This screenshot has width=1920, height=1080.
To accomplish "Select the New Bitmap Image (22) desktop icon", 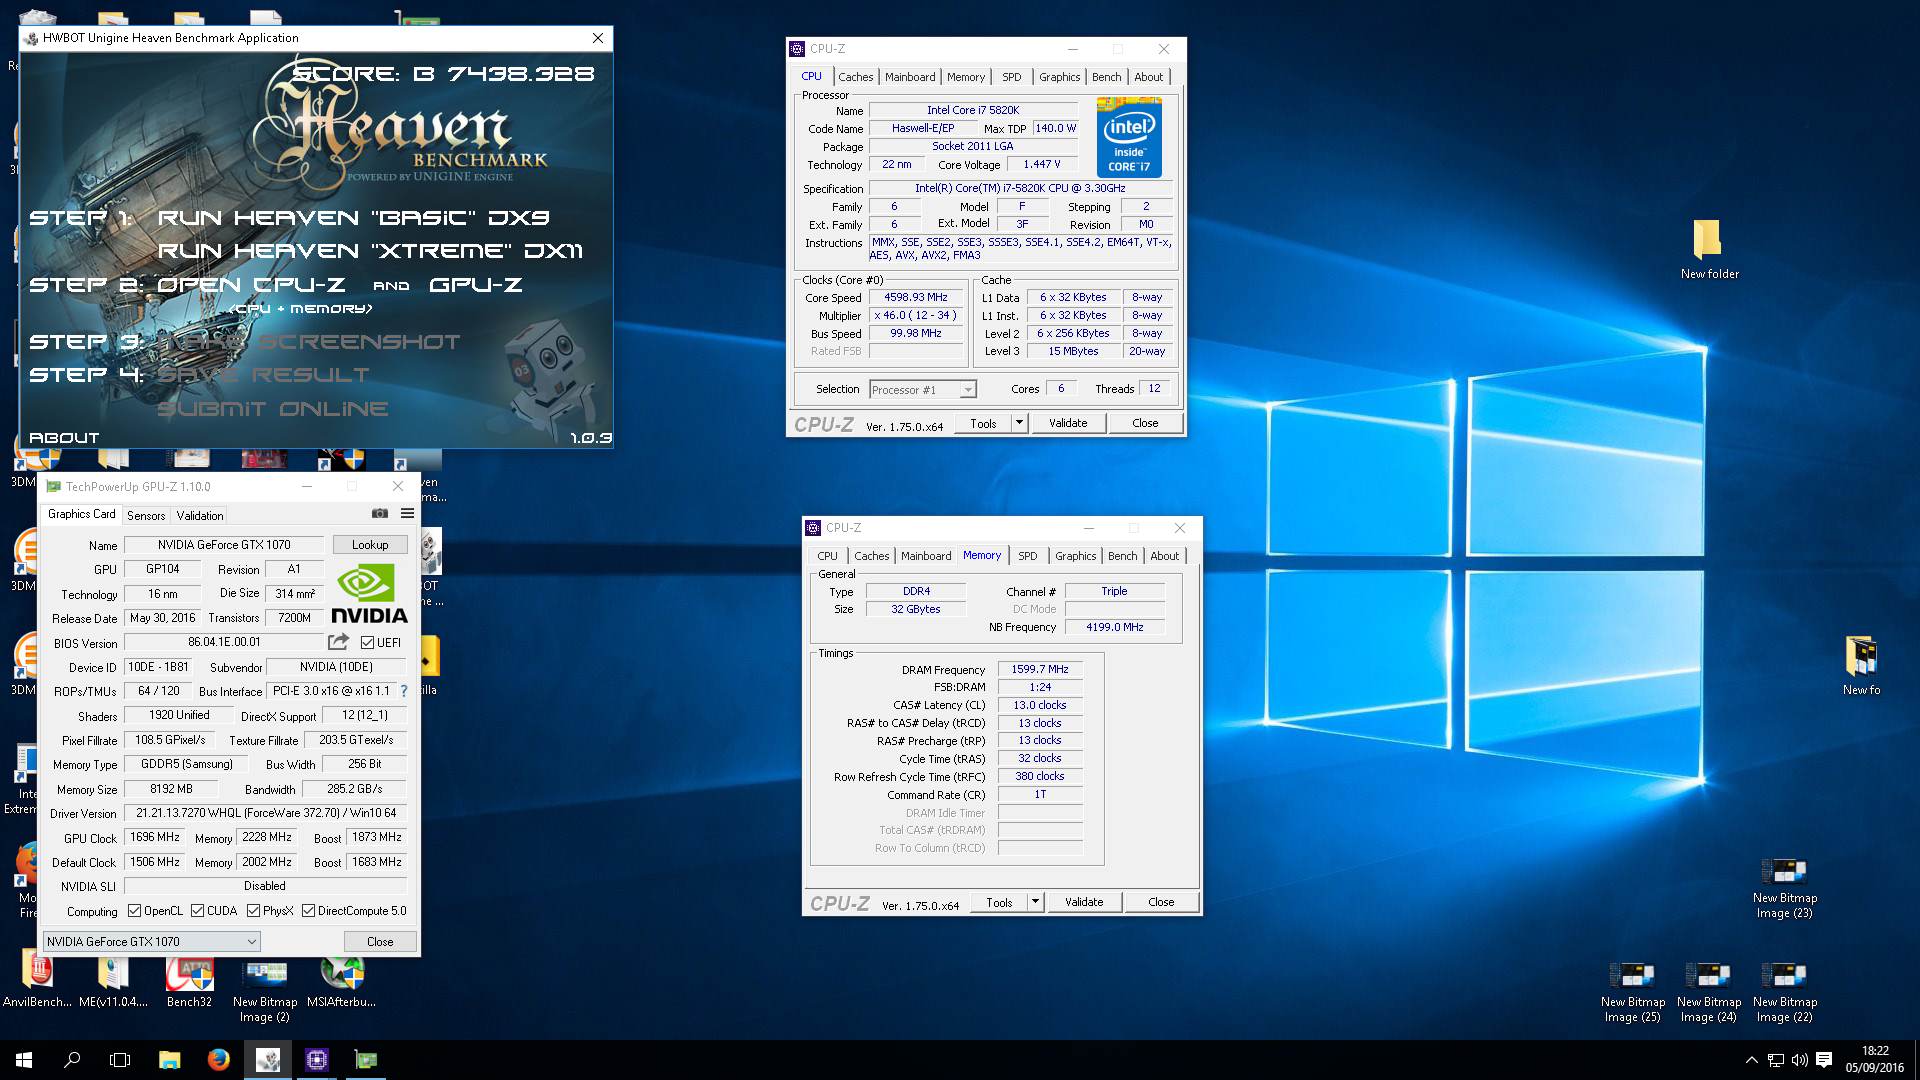I will [x=1785, y=992].
